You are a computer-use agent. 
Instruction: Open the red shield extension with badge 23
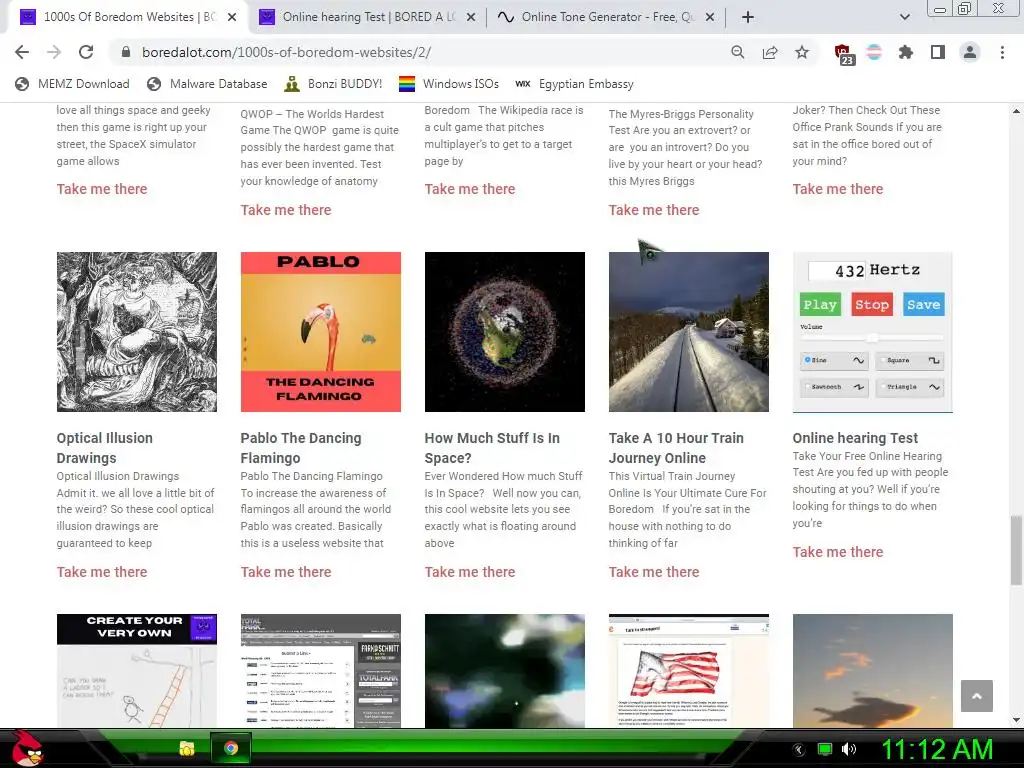pyautogui.click(x=844, y=54)
